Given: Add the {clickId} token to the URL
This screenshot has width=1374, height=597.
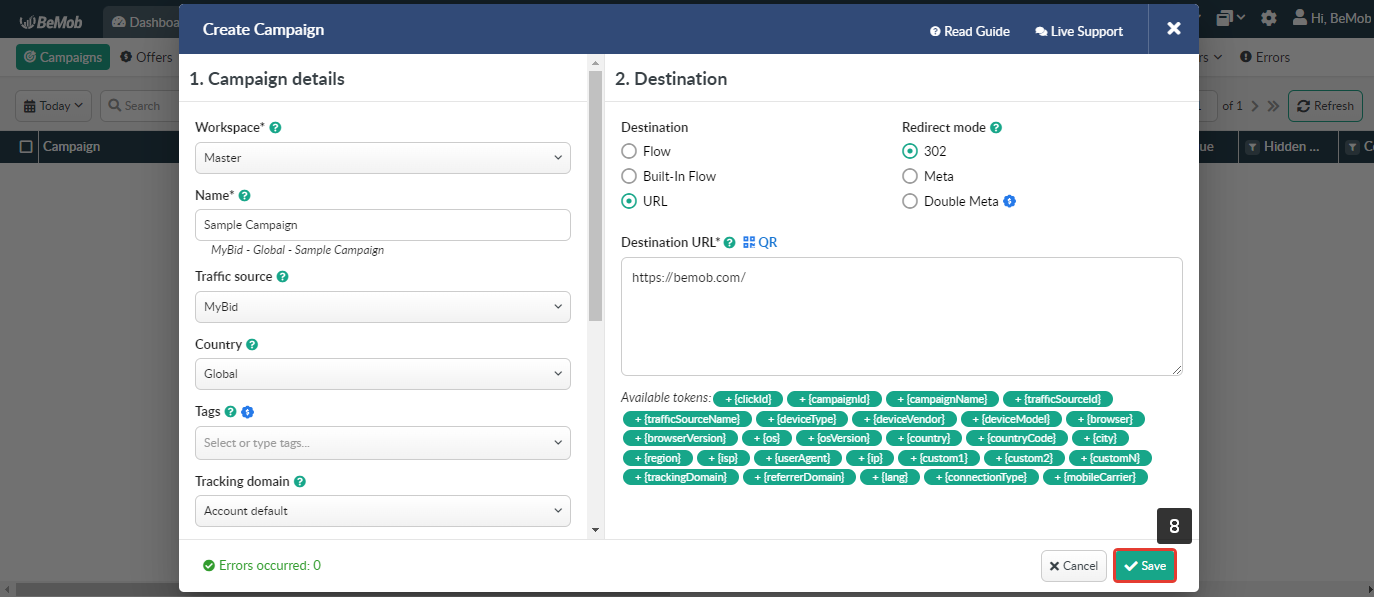Looking at the screenshot, I should click(747, 398).
